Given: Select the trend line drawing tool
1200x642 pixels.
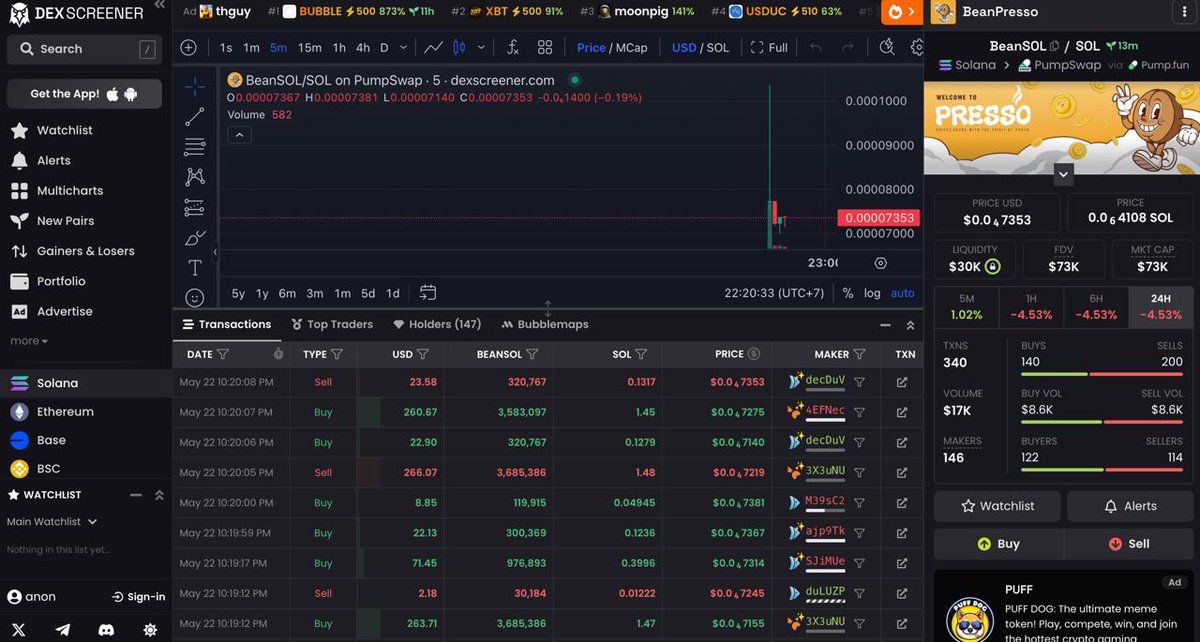Looking at the screenshot, I should 195,117.
